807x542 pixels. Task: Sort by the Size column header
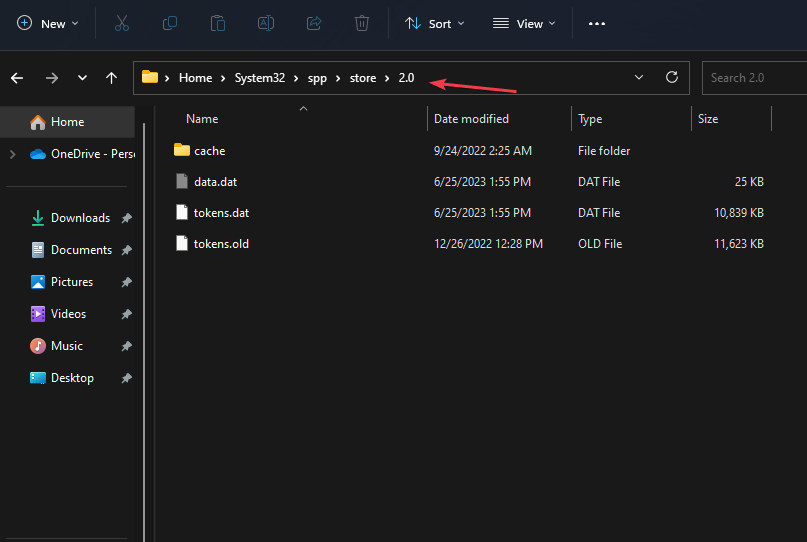tap(708, 119)
